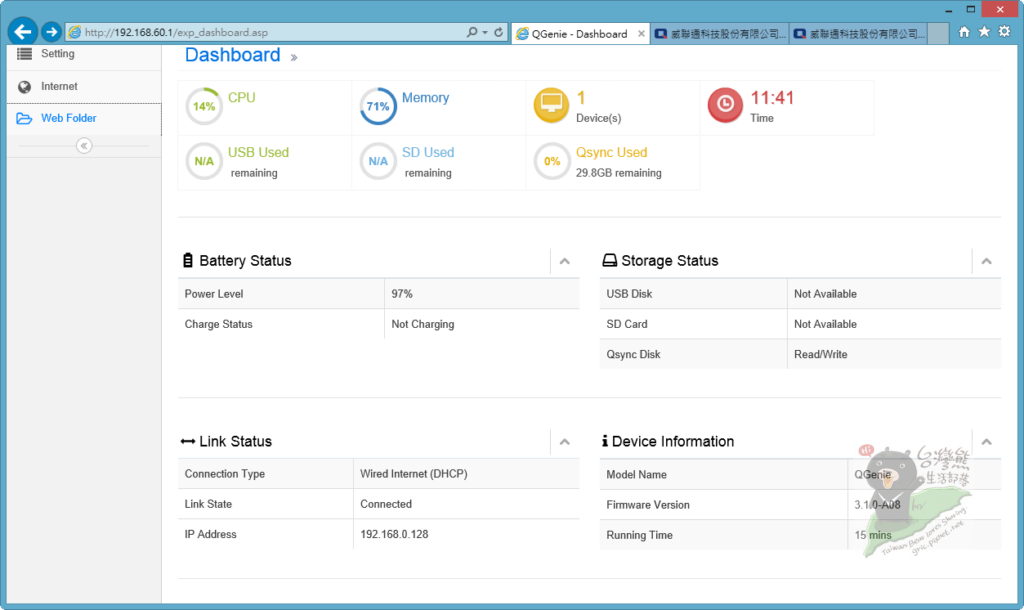
Task: Collapse the left sidebar with double-chevron
Action: point(84,146)
